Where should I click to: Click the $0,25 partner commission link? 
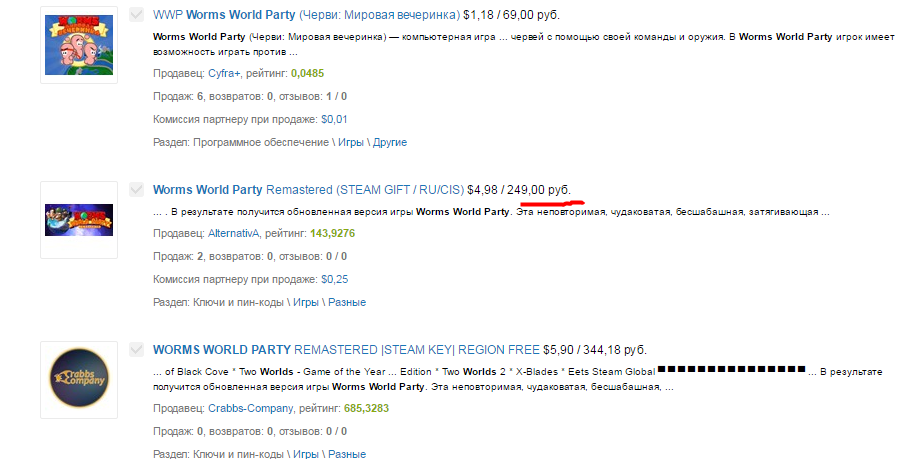click(335, 279)
